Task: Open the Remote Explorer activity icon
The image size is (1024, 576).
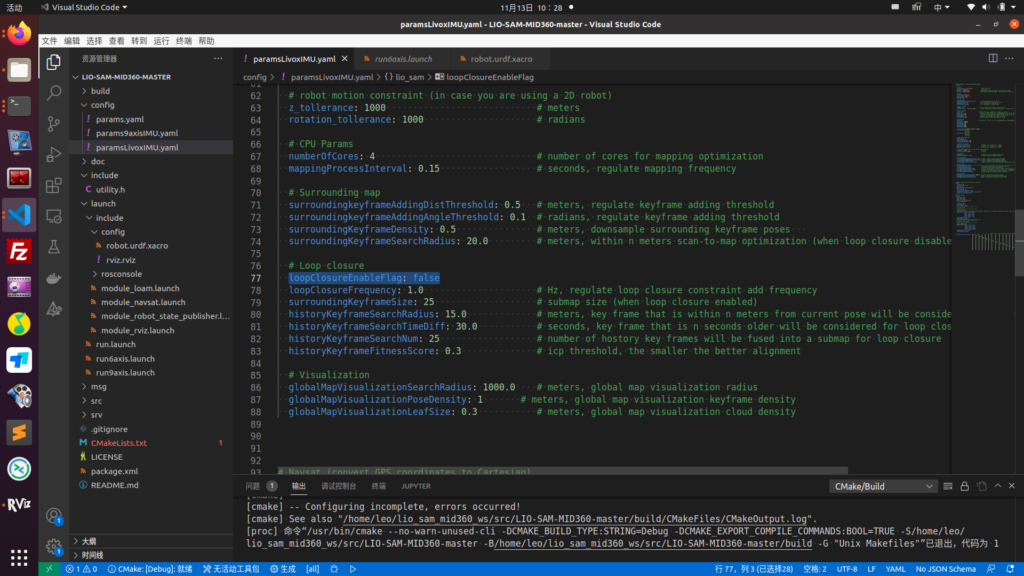Action: [x=54, y=216]
